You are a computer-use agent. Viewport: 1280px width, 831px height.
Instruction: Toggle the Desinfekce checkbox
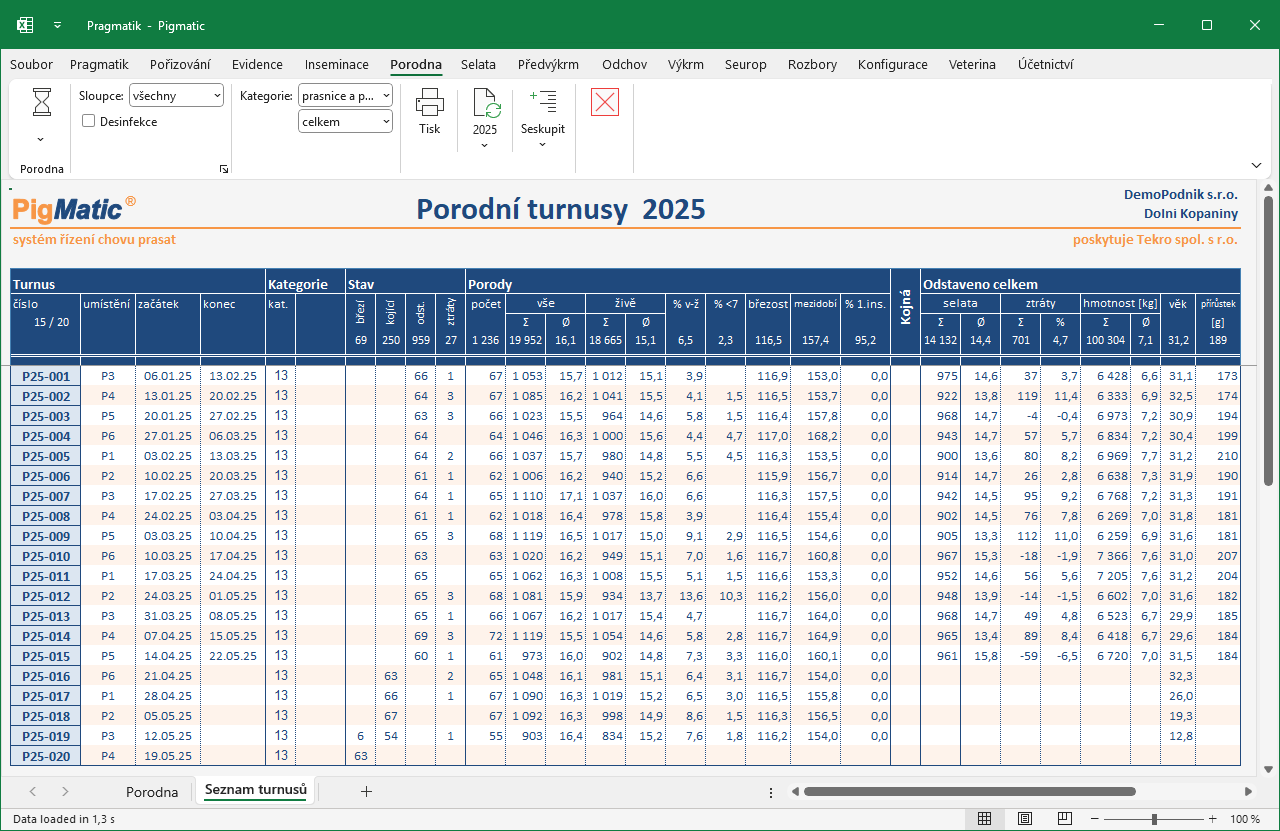point(89,121)
